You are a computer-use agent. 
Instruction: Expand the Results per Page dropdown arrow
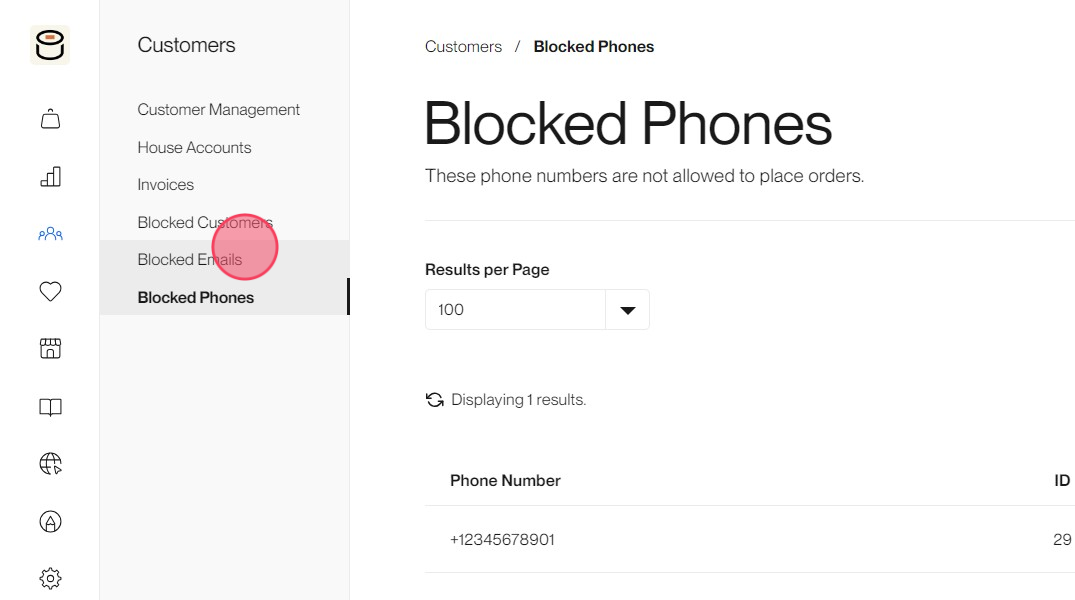click(x=627, y=310)
